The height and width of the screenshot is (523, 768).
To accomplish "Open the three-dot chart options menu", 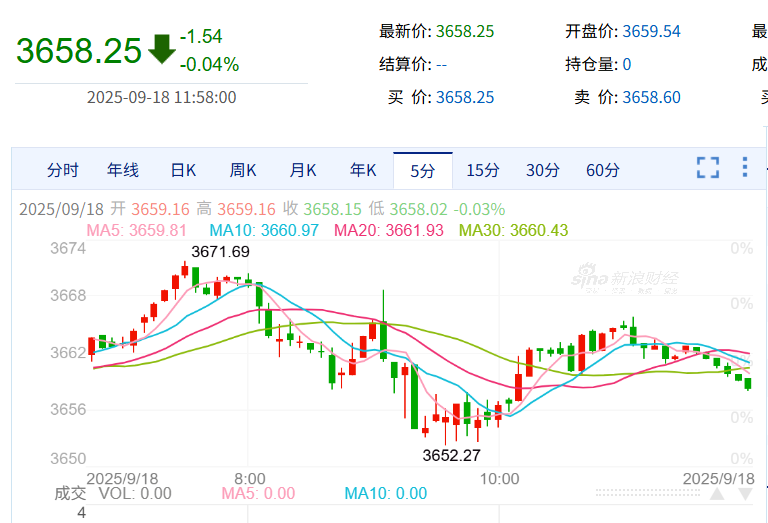I will pyautogui.click(x=745, y=168).
